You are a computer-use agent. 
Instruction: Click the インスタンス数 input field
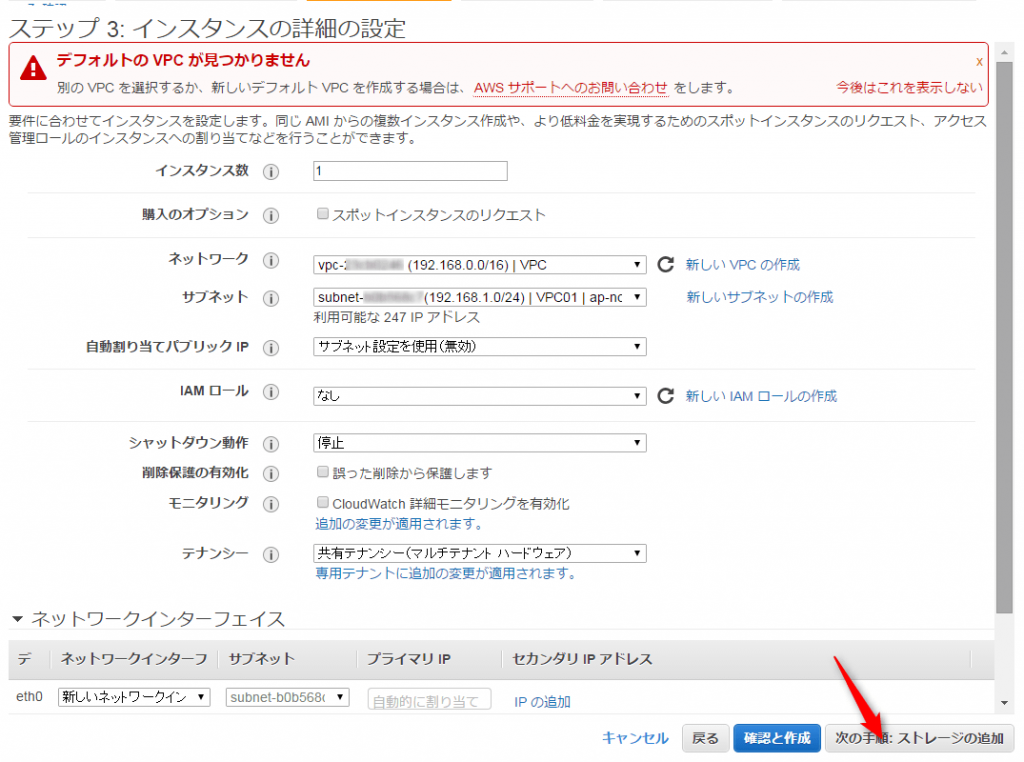coord(410,171)
